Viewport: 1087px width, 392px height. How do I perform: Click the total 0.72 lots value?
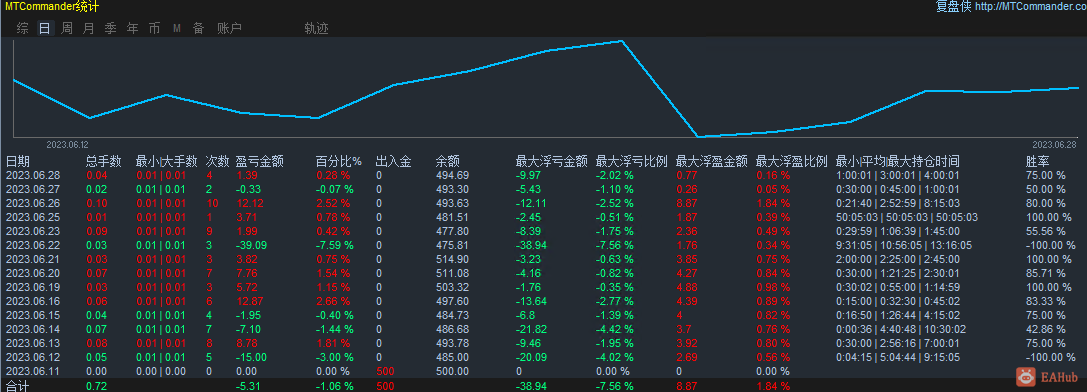(96, 385)
